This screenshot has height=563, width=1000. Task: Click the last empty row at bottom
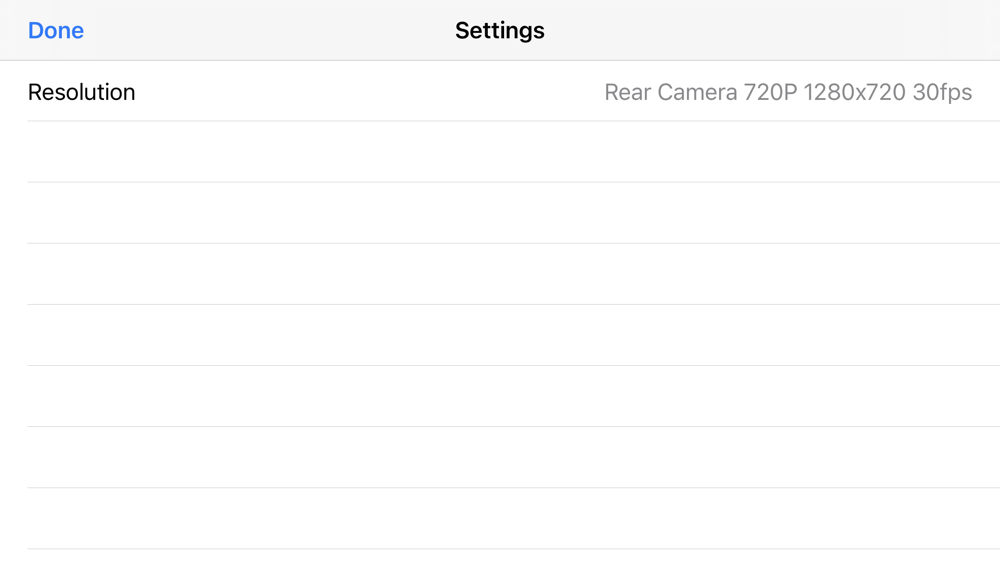[500, 556]
